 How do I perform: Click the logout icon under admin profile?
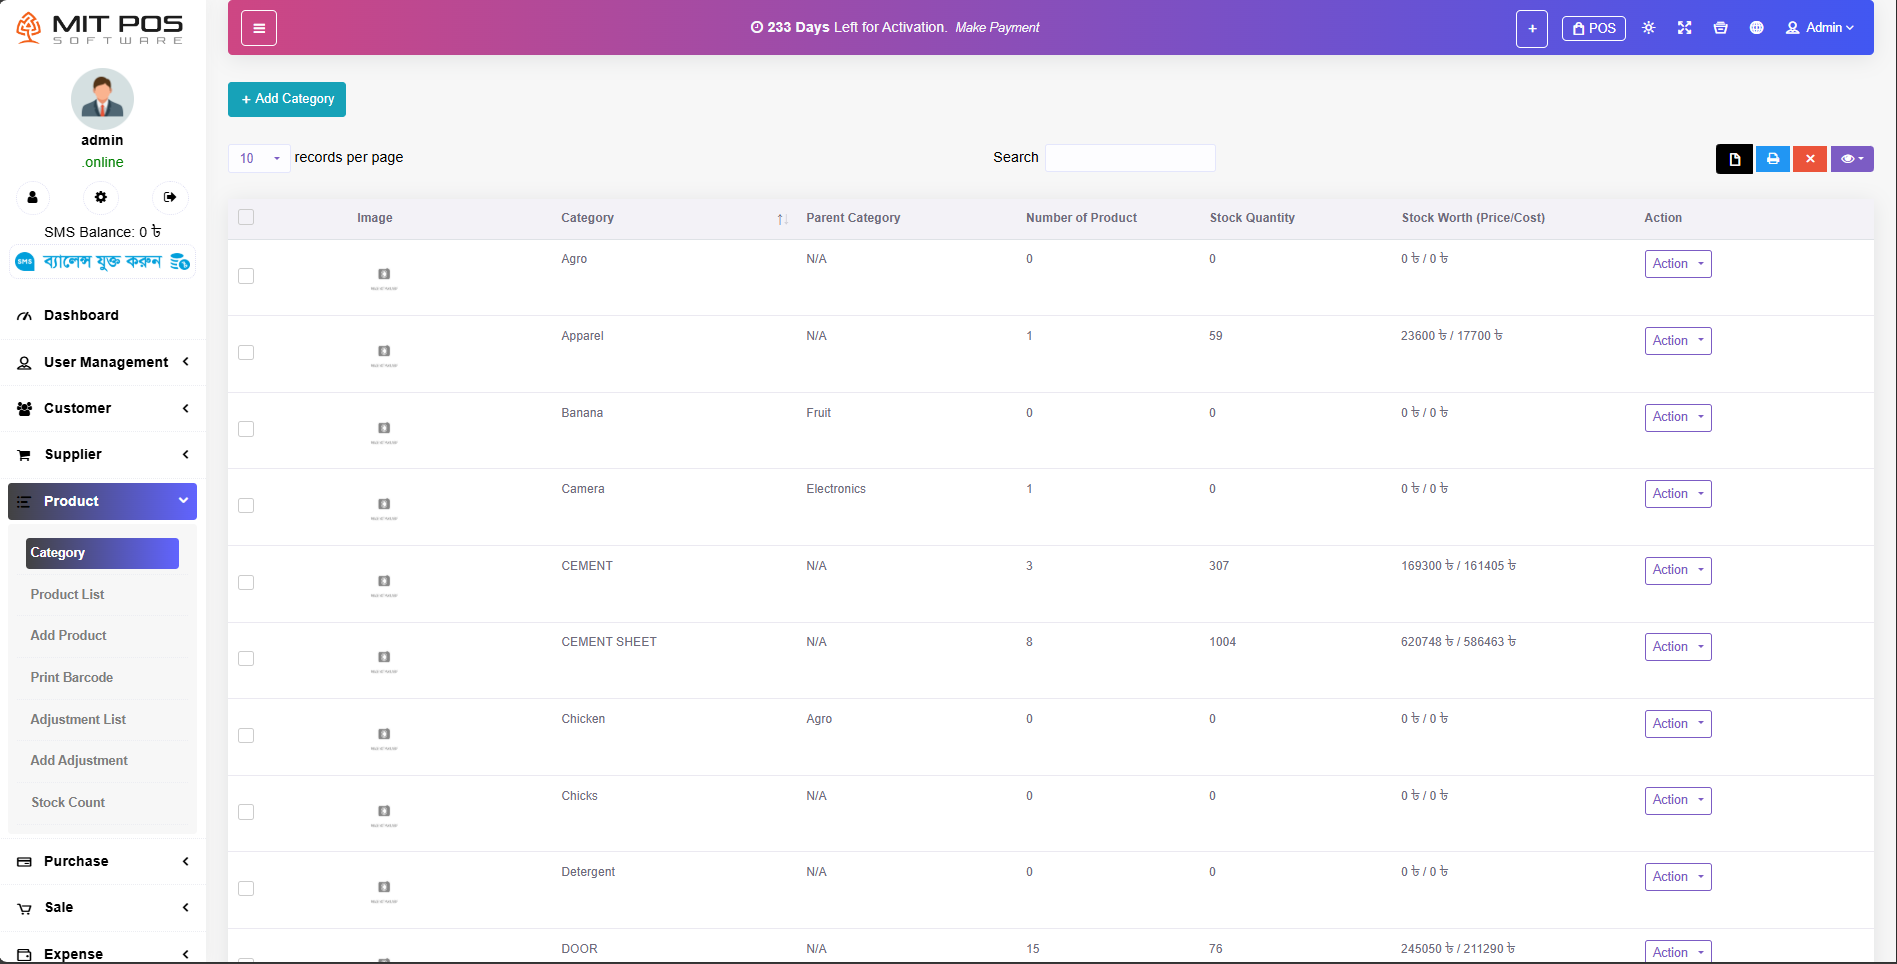[170, 197]
